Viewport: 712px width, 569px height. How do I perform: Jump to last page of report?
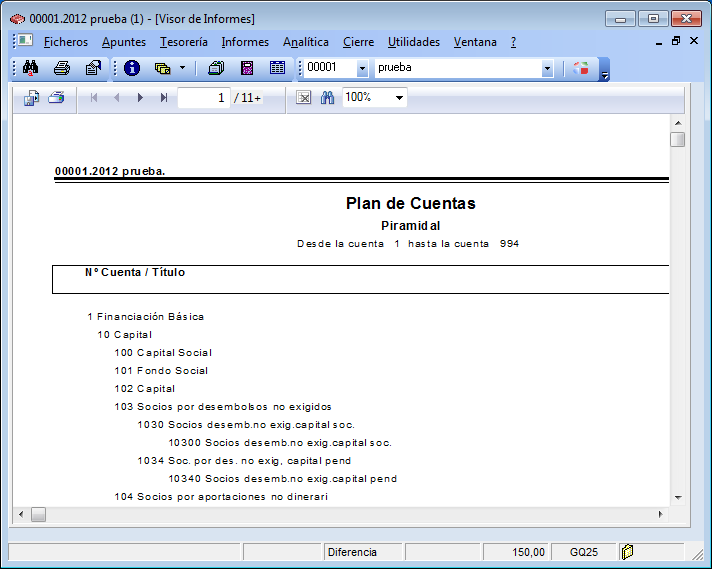tap(164, 97)
